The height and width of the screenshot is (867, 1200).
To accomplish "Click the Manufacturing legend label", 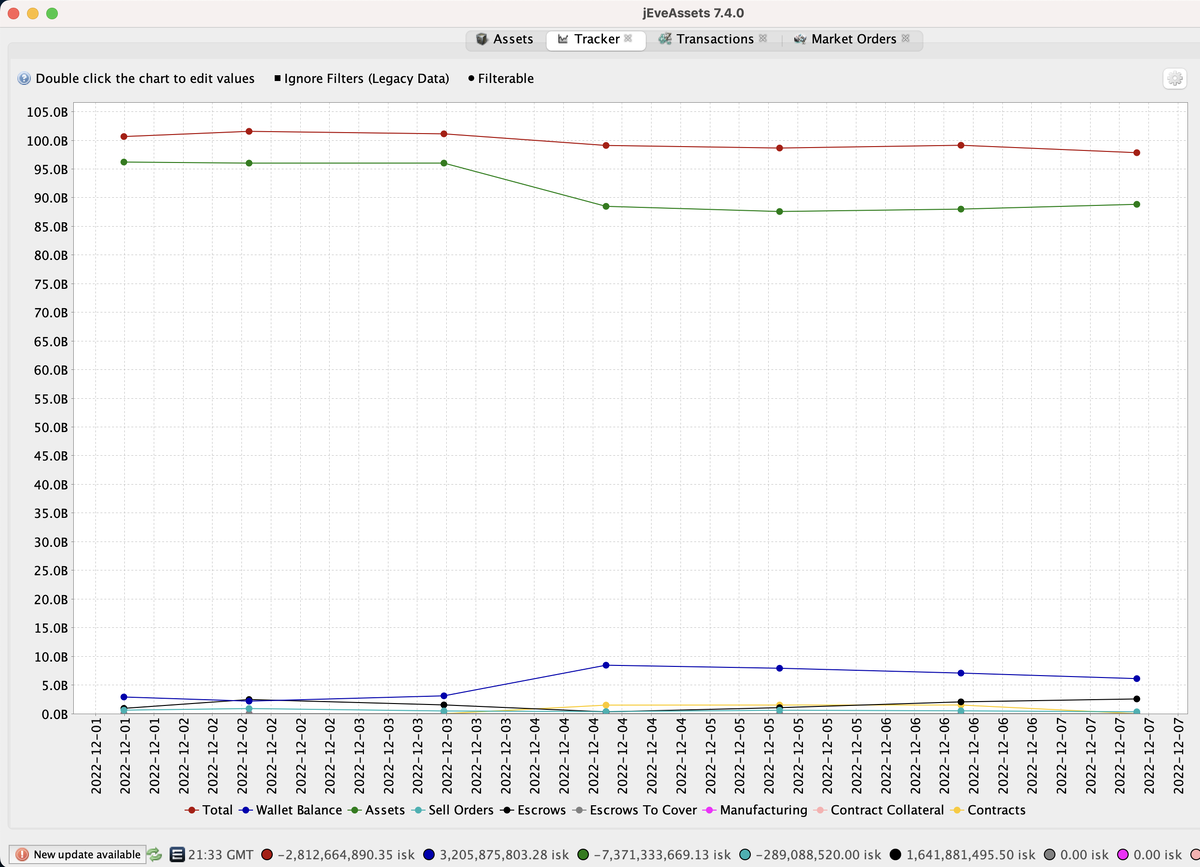I will (763, 810).
